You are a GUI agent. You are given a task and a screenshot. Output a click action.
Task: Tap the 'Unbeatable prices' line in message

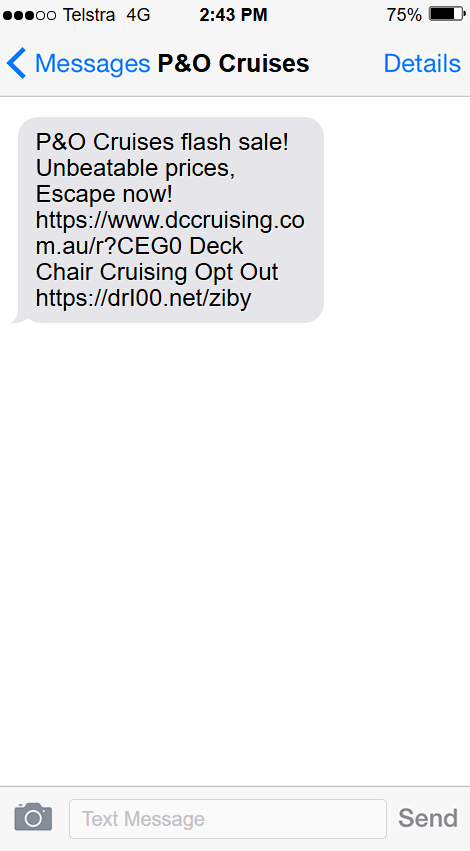pyautogui.click(x=135, y=168)
